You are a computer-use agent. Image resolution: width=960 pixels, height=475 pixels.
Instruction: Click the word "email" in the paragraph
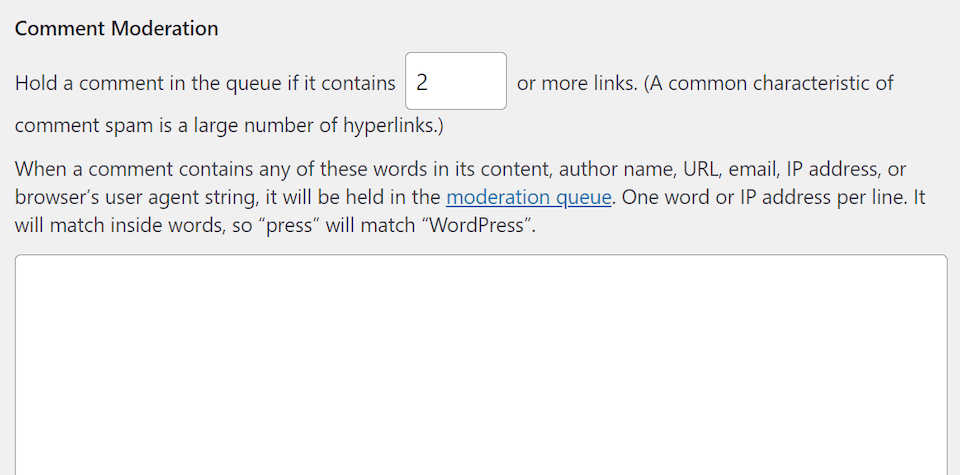(758, 169)
